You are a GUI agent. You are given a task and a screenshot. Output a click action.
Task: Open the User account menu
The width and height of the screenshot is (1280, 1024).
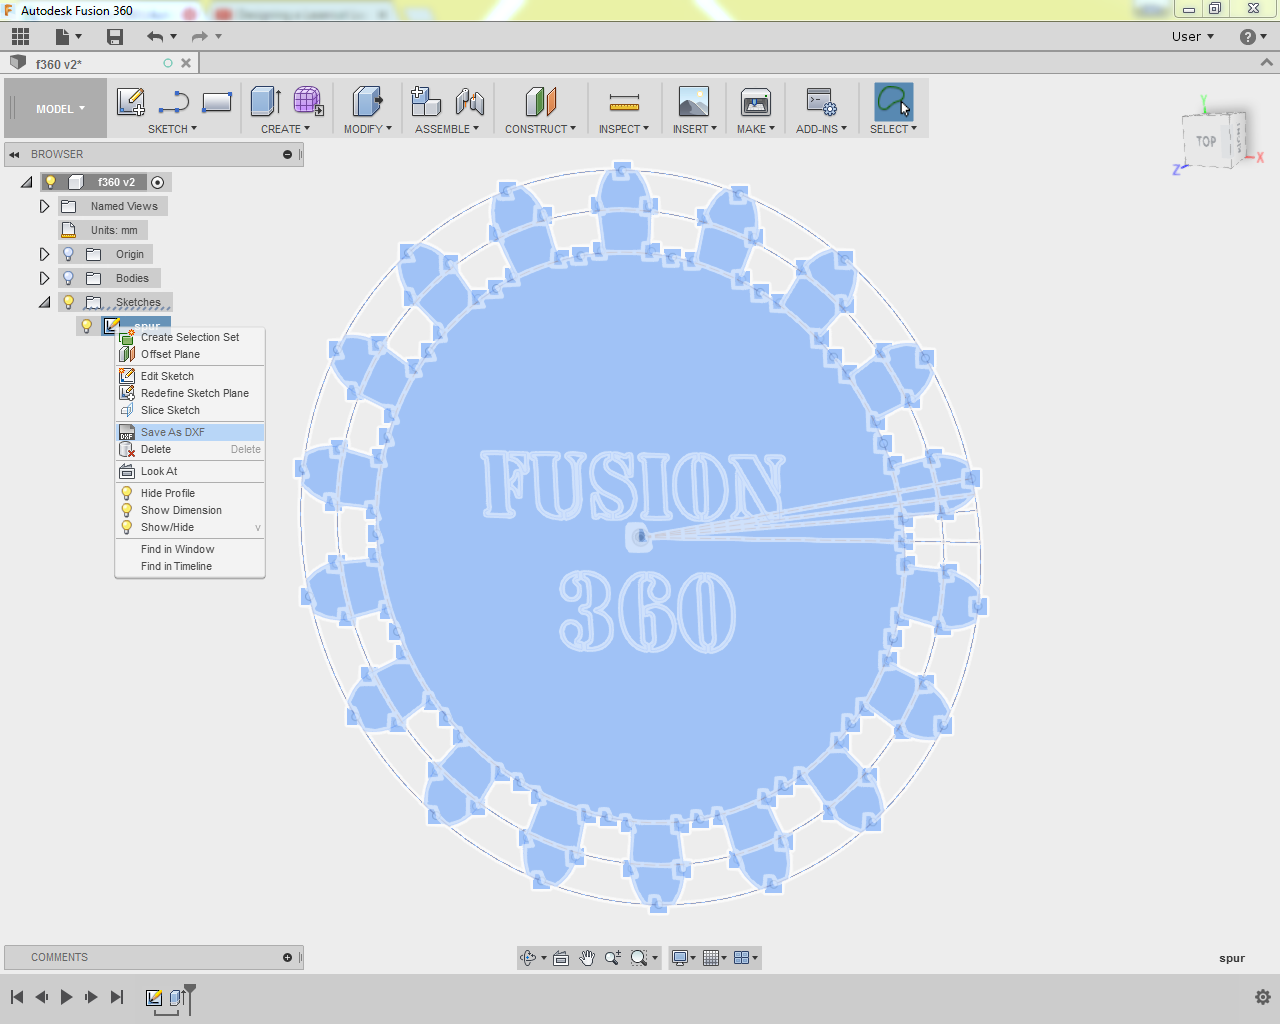1192,37
